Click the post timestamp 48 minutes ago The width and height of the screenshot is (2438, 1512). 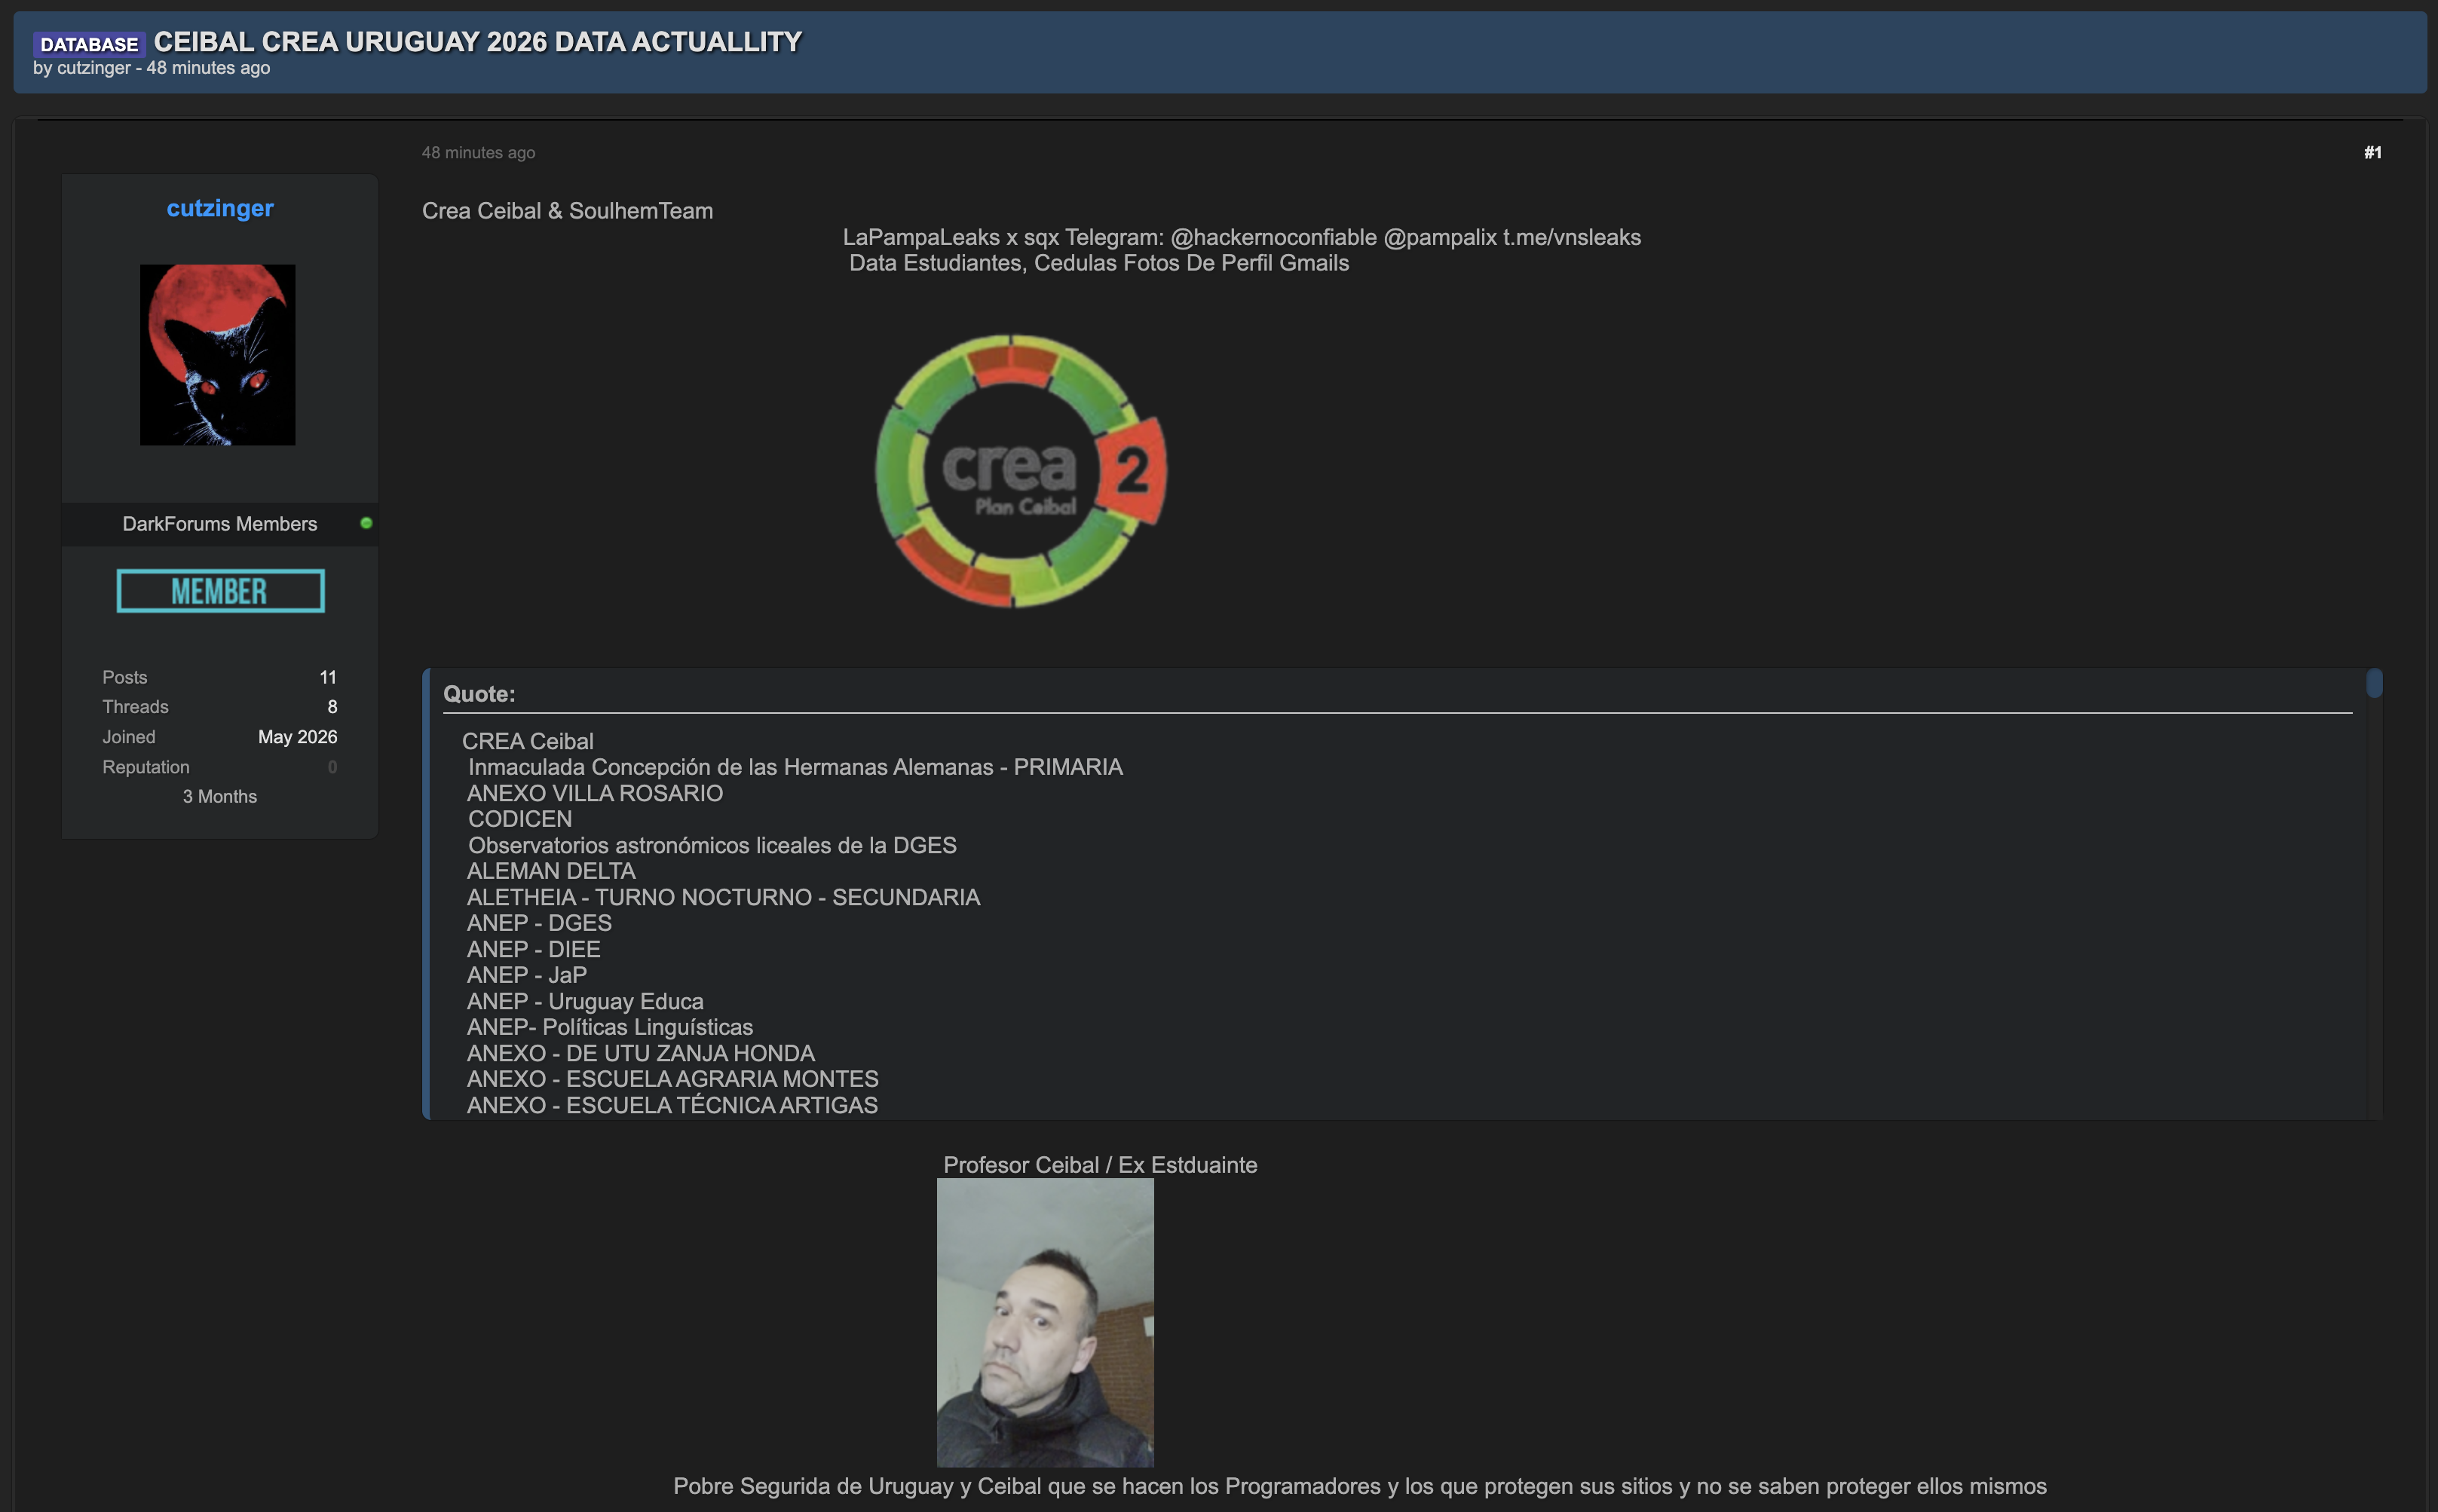[x=478, y=153]
